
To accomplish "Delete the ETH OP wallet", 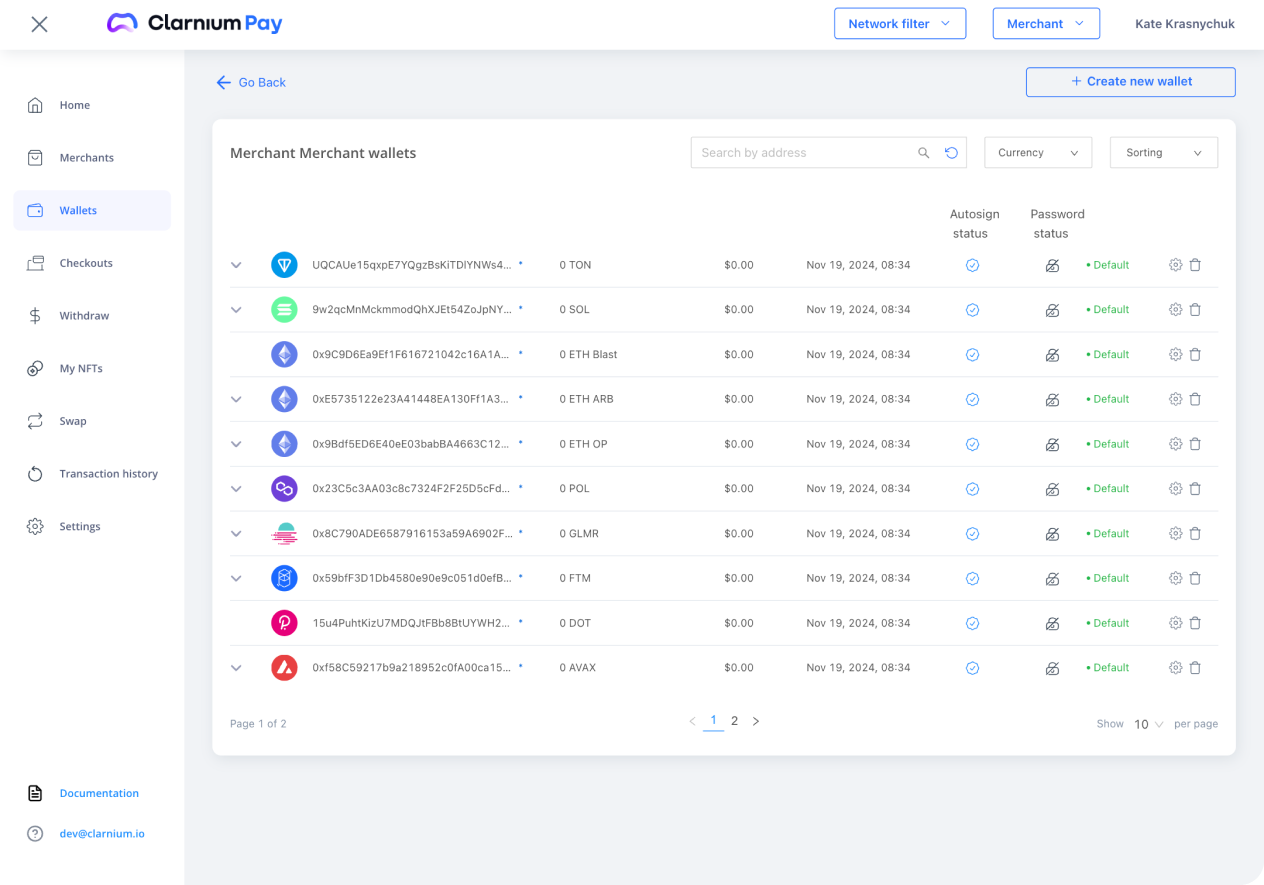I will click(1195, 444).
